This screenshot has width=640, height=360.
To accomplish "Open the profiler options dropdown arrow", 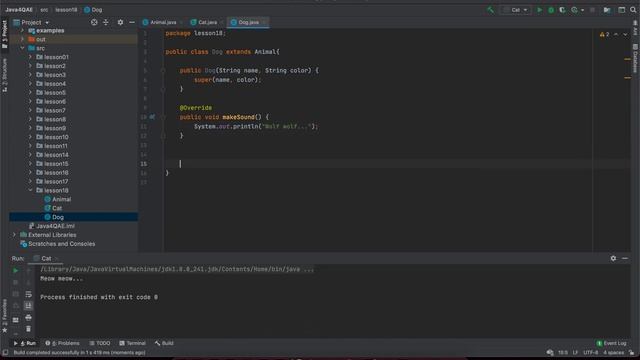I will click(582, 10).
